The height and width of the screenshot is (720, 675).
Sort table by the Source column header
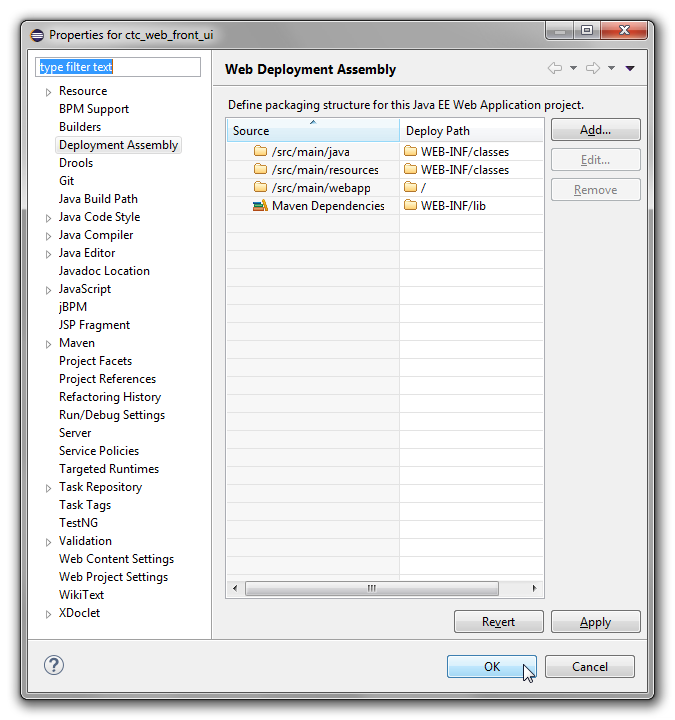point(313,130)
